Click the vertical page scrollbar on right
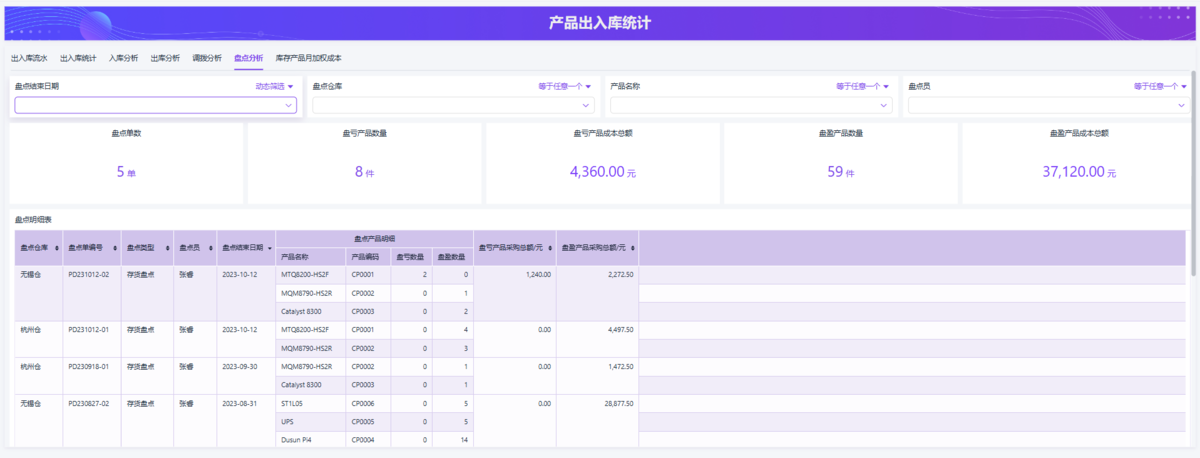The height and width of the screenshot is (458, 1200). (x=1194, y=170)
